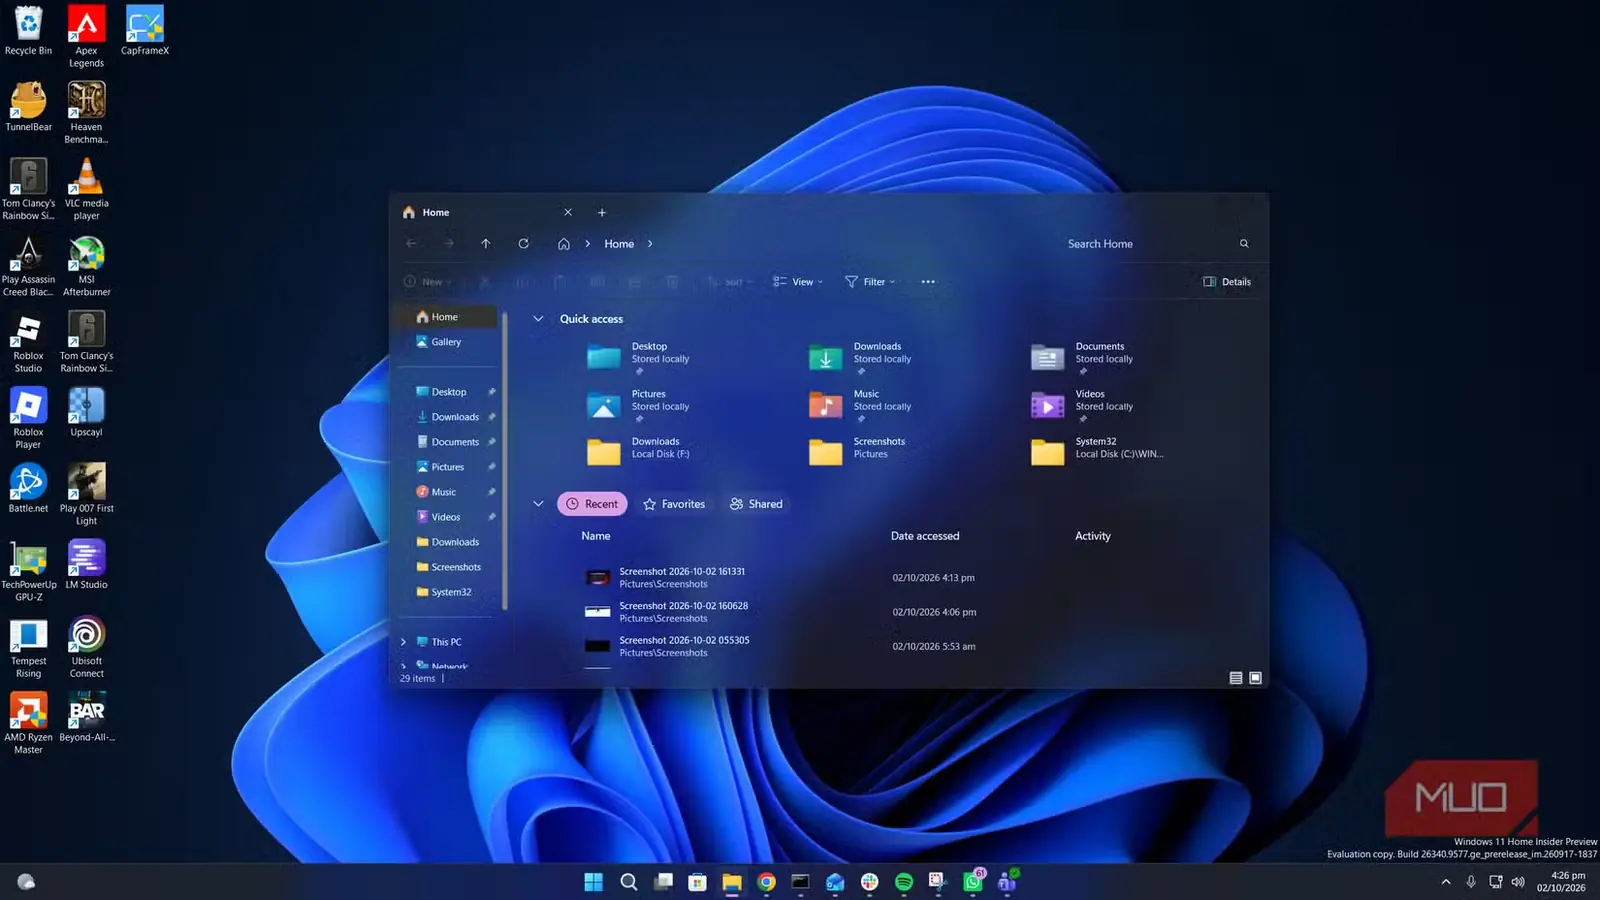The width and height of the screenshot is (1600, 900).
Task: Switch to the large icons view at bottom right
Action: (1256, 678)
